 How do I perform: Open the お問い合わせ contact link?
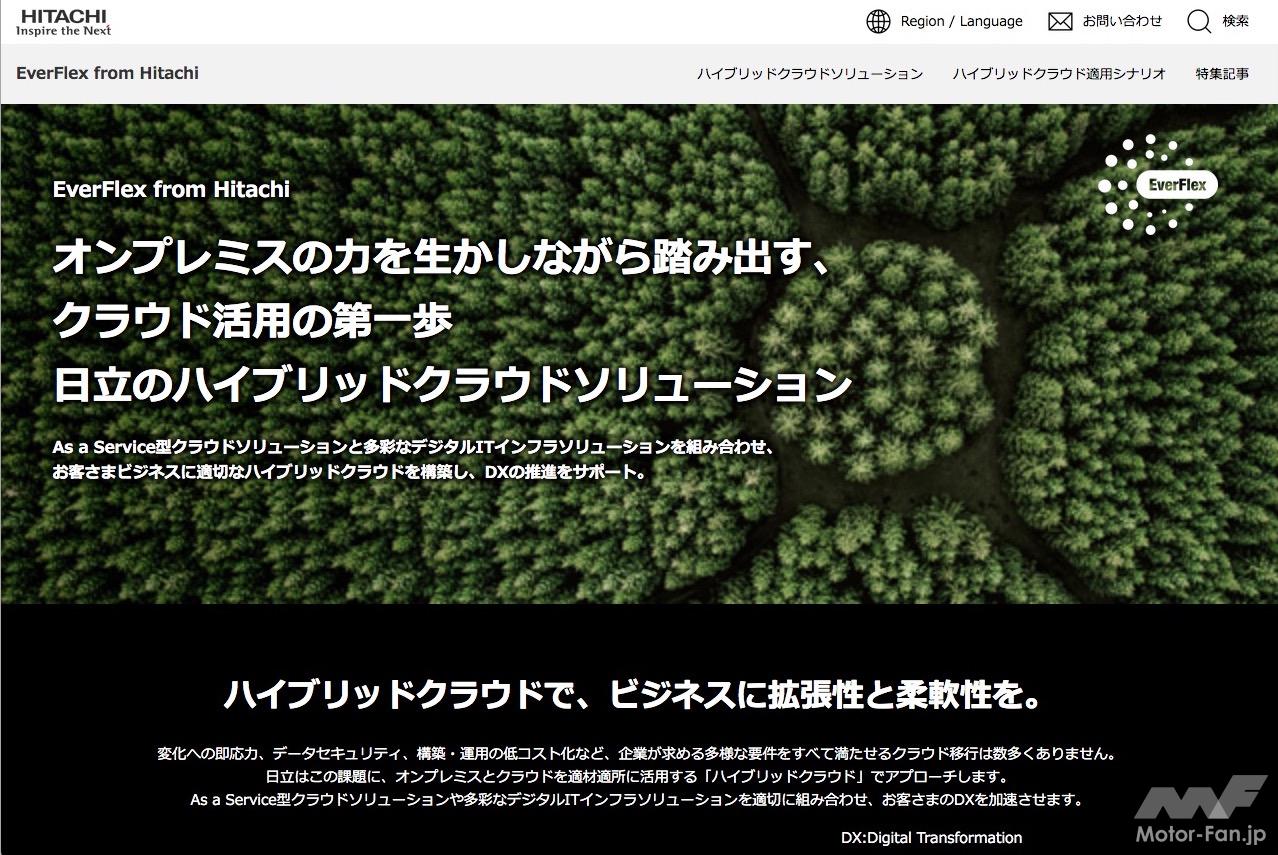pyautogui.click(x=1122, y=21)
